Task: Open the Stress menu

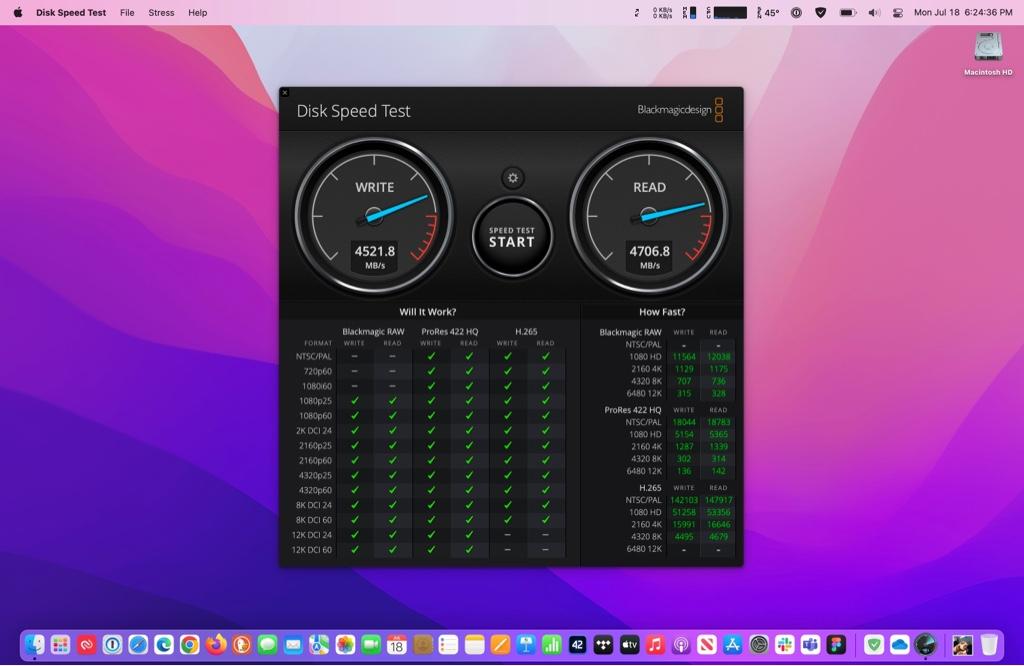Action: tap(161, 12)
